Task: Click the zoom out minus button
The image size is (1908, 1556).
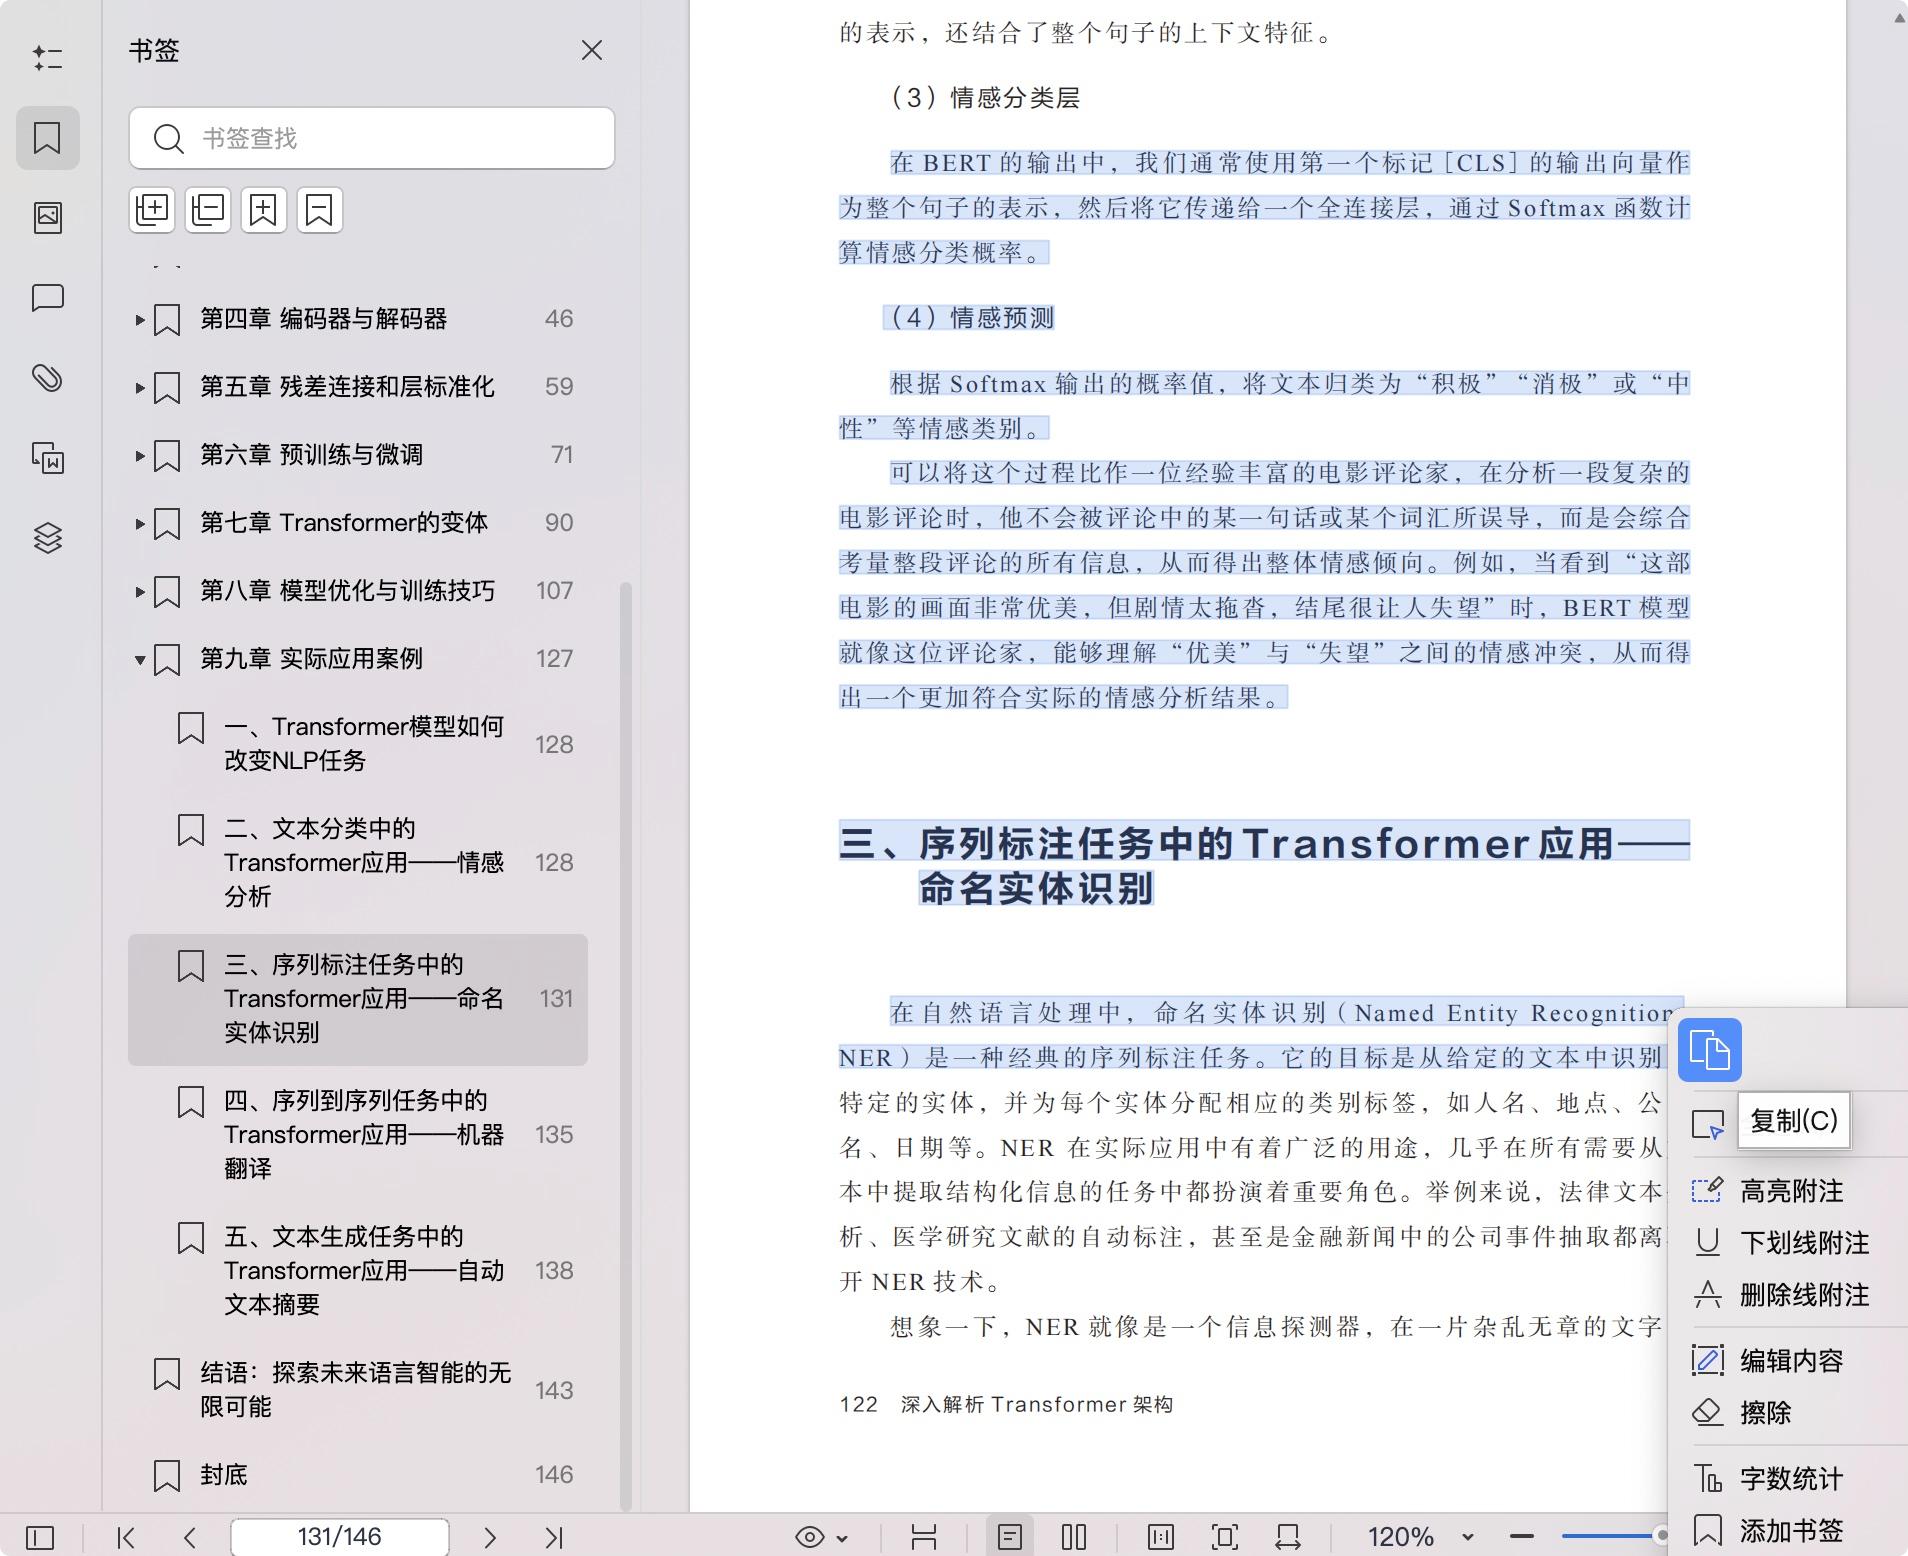Action: point(1522,1536)
